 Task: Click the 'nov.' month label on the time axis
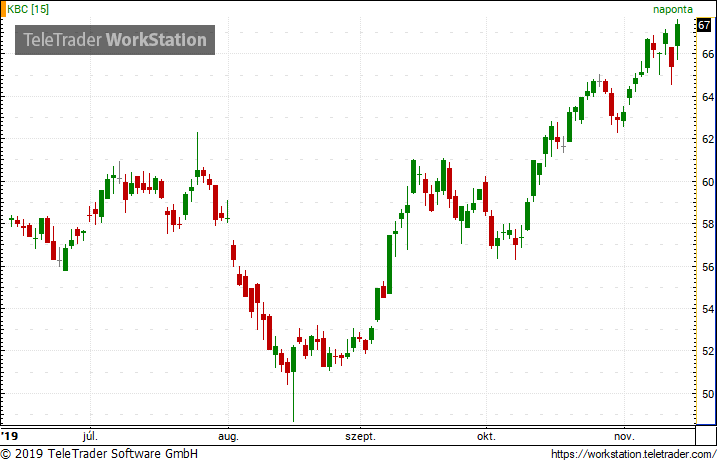624,436
